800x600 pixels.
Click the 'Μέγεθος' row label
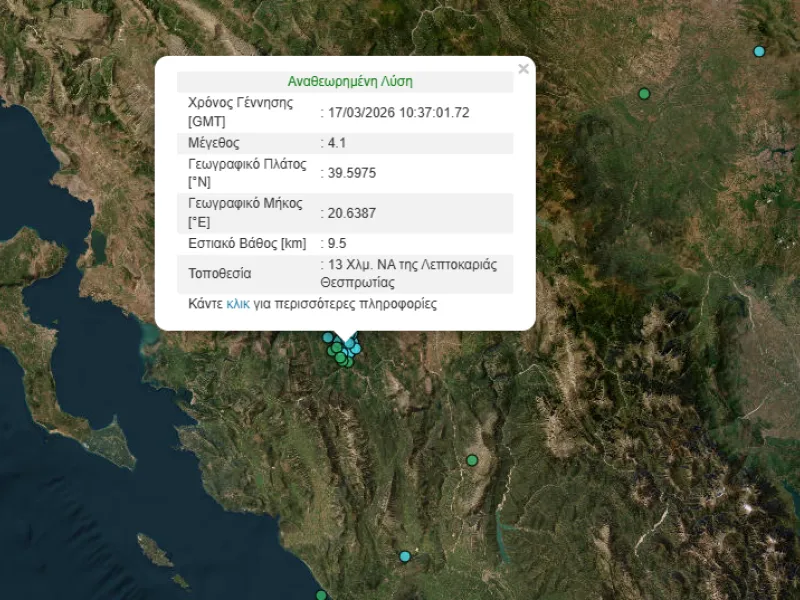pyautogui.click(x=214, y=143)
